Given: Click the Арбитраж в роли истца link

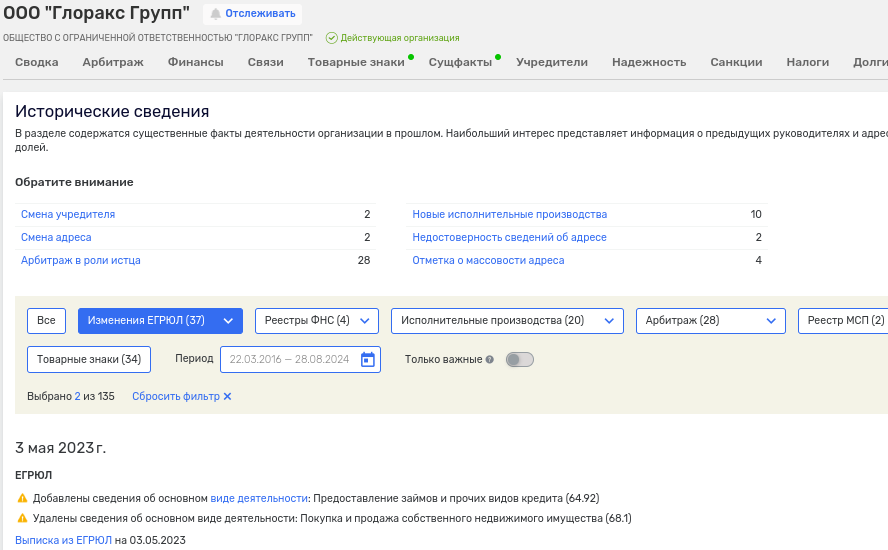Looking at the screenshot, I should click(x=80, y=261).
